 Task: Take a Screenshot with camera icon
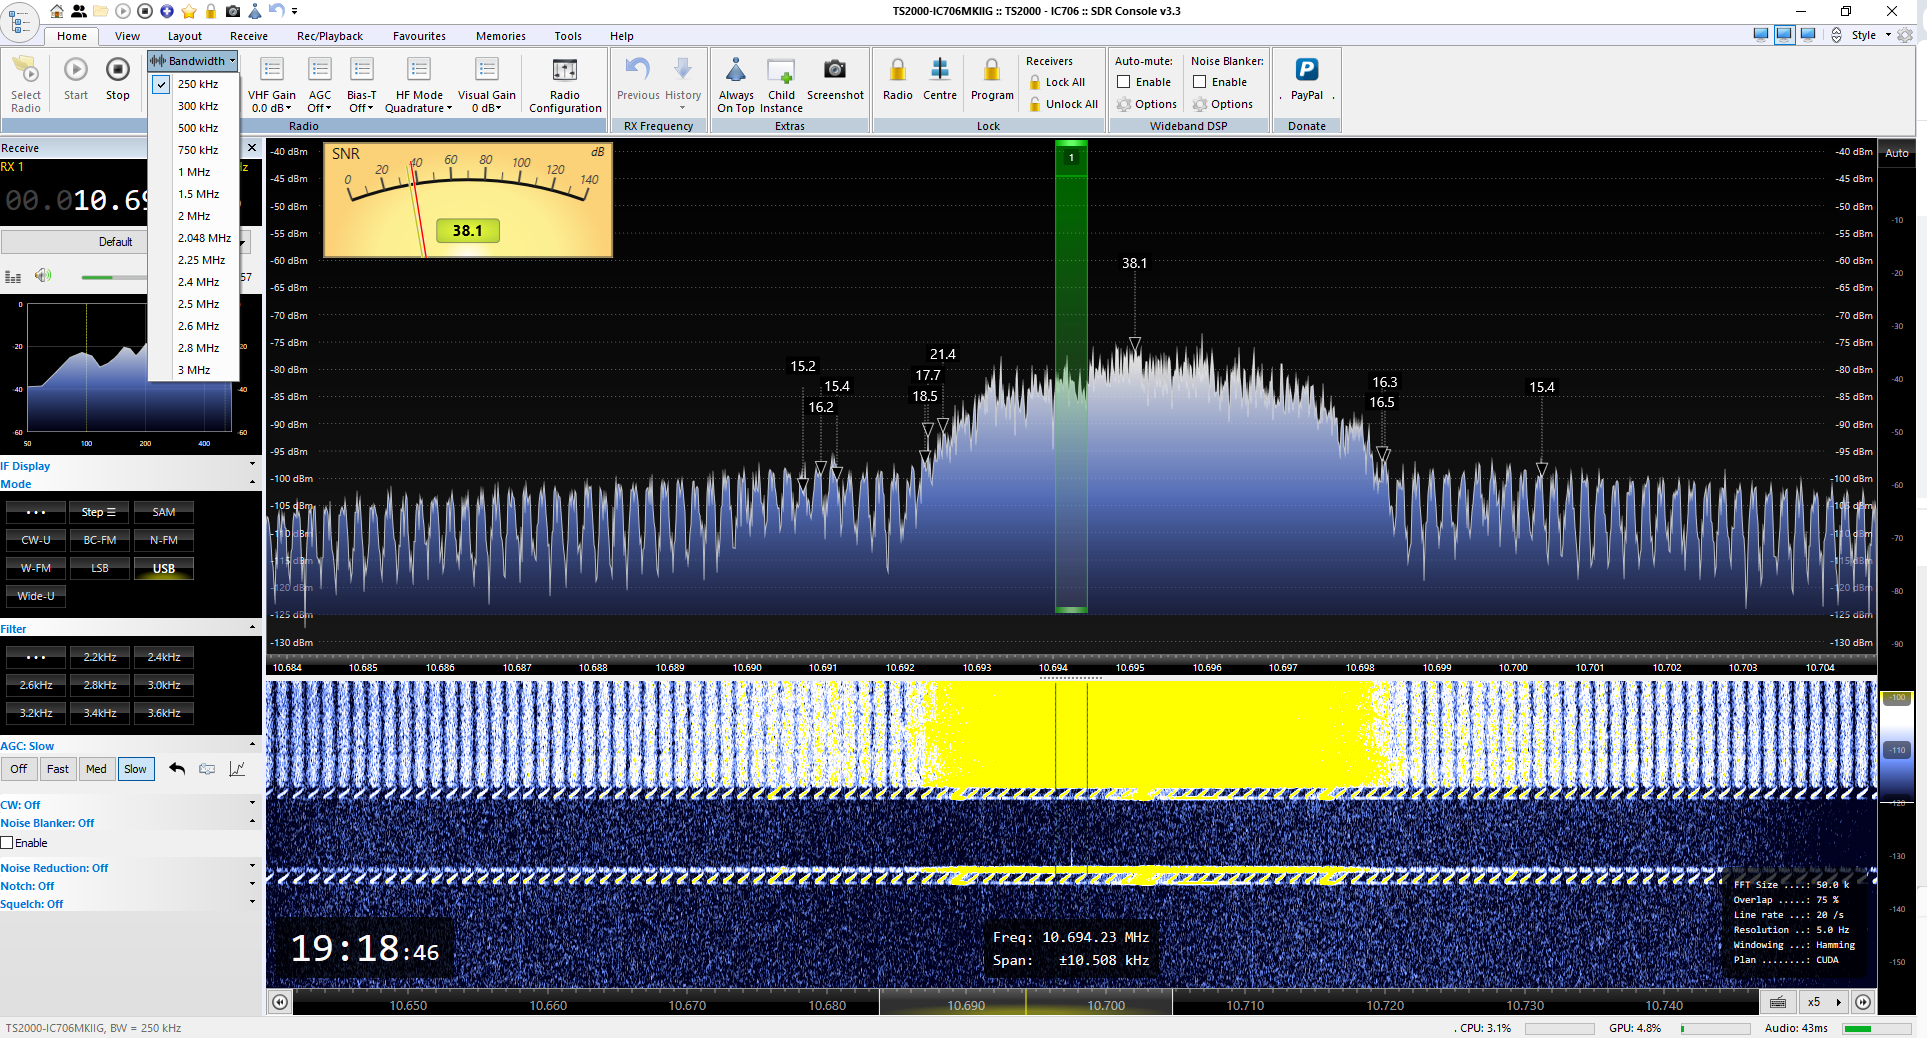pos(834,70)
